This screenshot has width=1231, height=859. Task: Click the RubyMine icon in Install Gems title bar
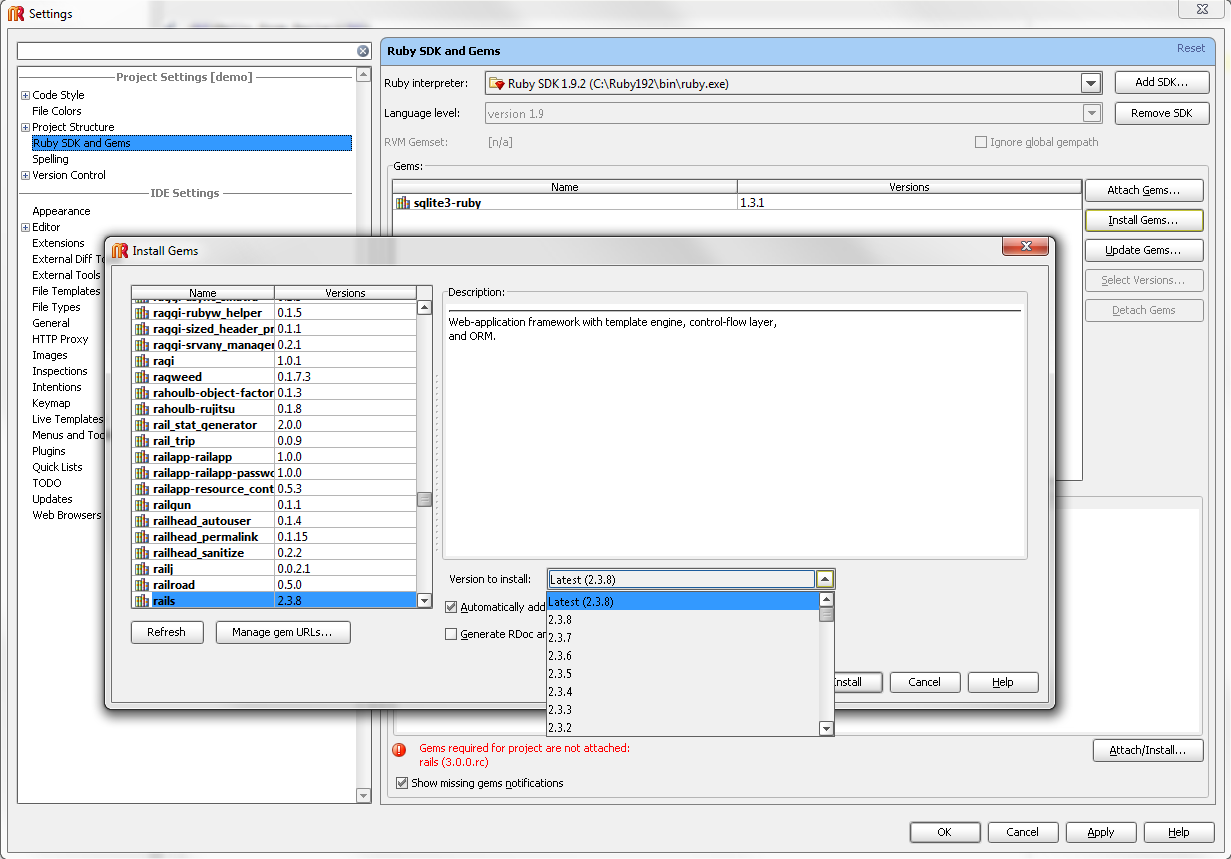click(x=120, y=250)
